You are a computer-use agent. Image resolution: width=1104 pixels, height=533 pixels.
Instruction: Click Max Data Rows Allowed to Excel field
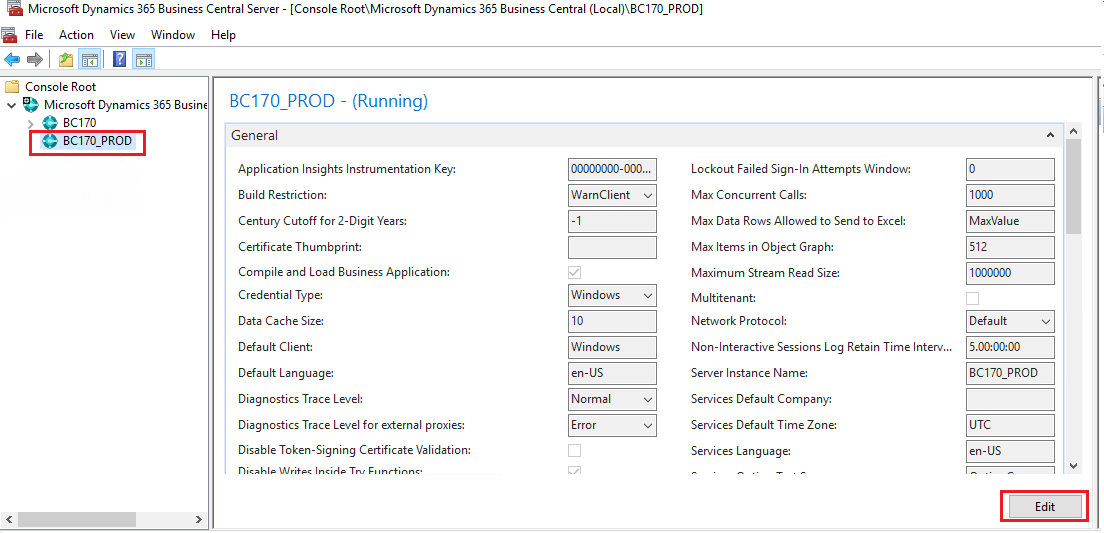click(x=1010, y=221)
